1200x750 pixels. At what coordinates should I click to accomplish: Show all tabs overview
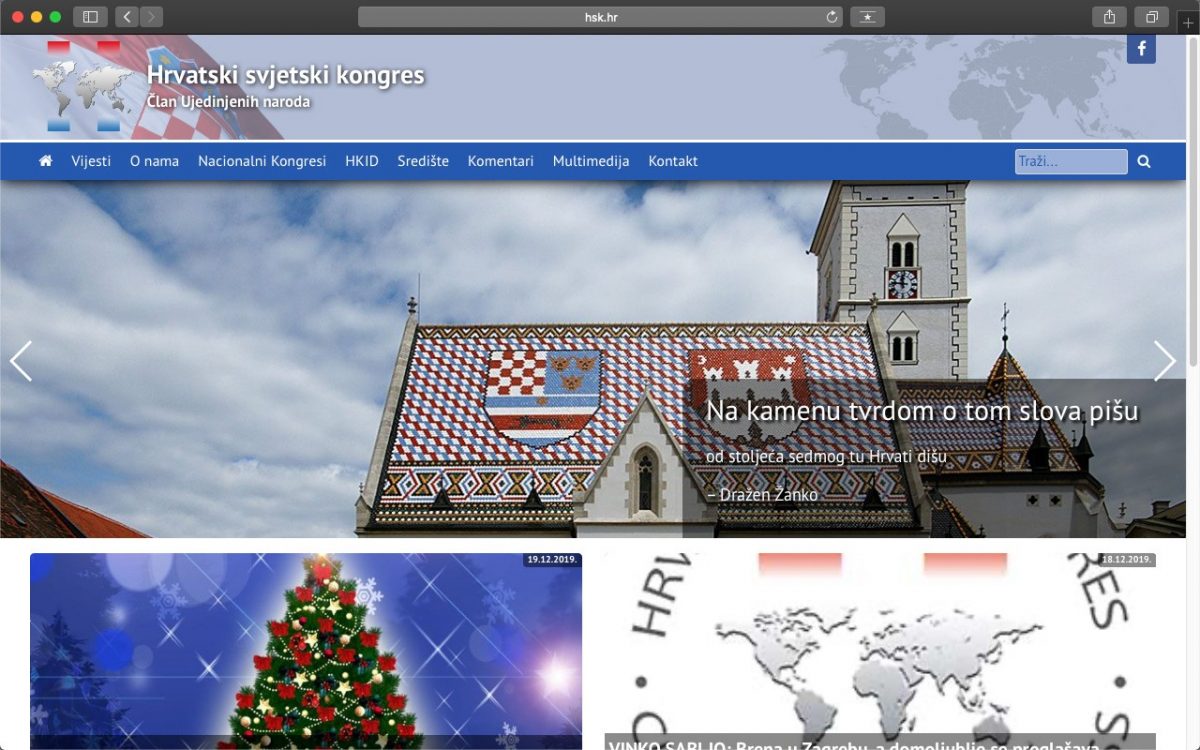coord(1152,17)
